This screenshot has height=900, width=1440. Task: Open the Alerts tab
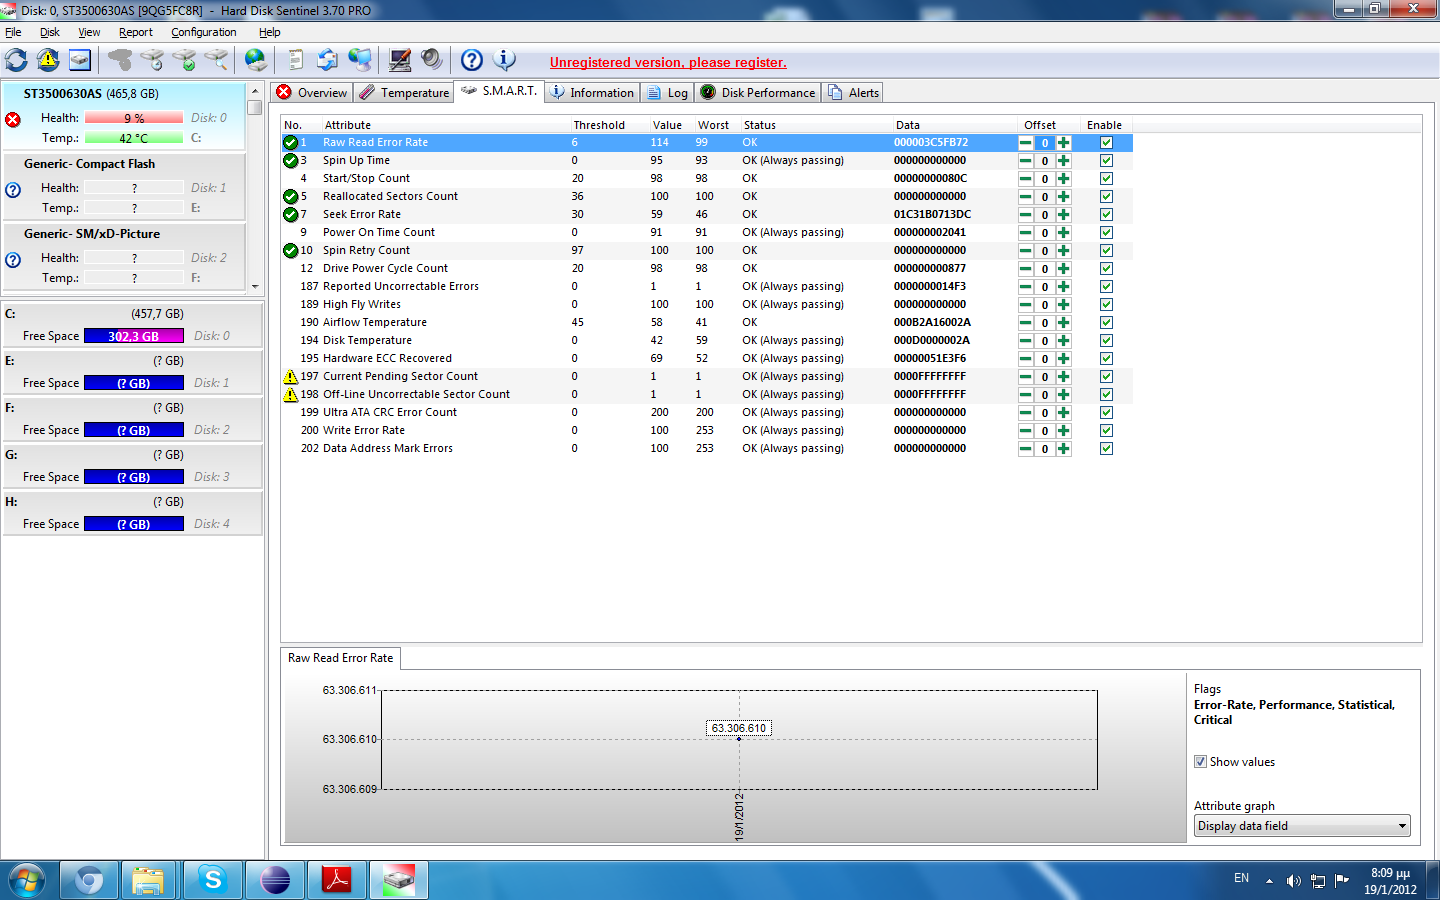pos(854,93)
